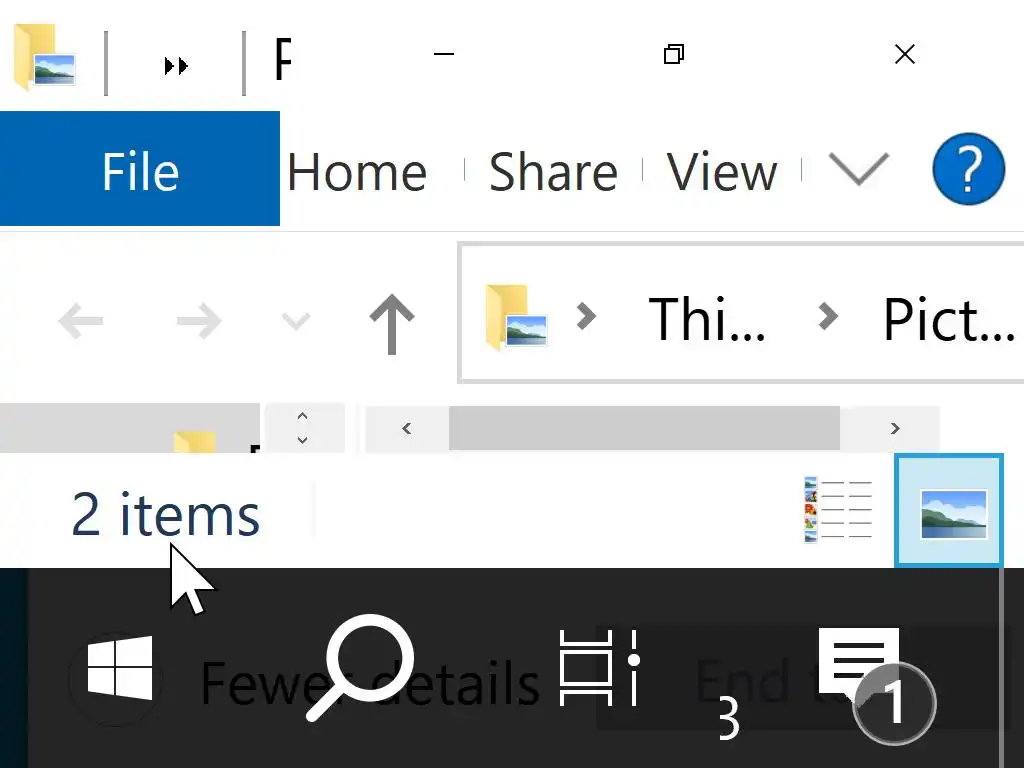Open the Home ribbon tab
Image resolution: width=1024 pixels, height=768 pixels.
357,172
